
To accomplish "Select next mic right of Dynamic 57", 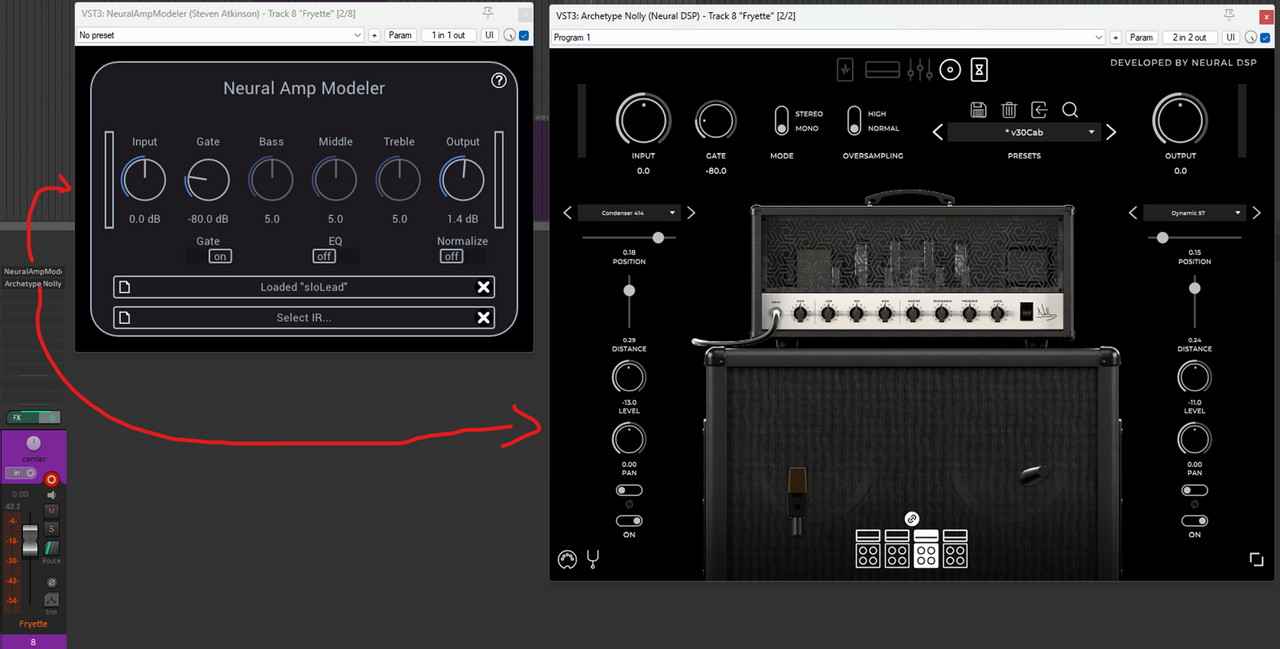I will click(x=1257, y=213).
